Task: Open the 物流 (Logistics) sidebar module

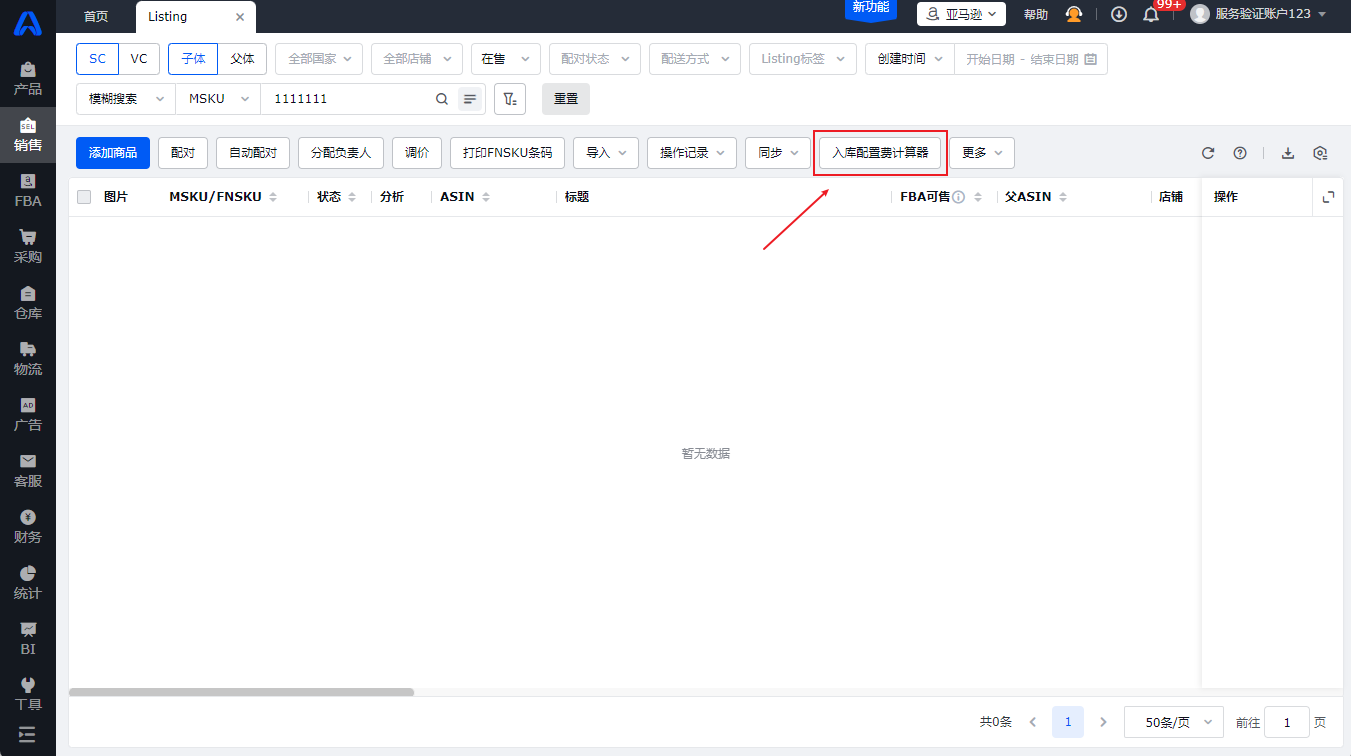Action: (x=28, y=359)
